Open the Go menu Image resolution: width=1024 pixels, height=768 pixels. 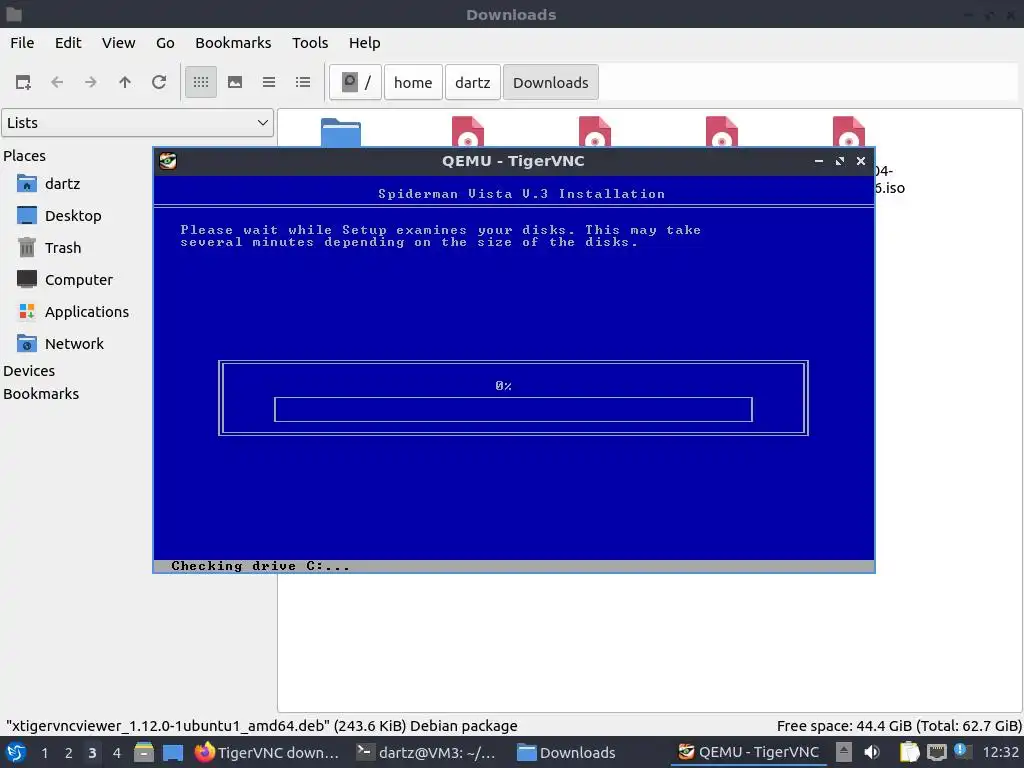coord(165,42)
